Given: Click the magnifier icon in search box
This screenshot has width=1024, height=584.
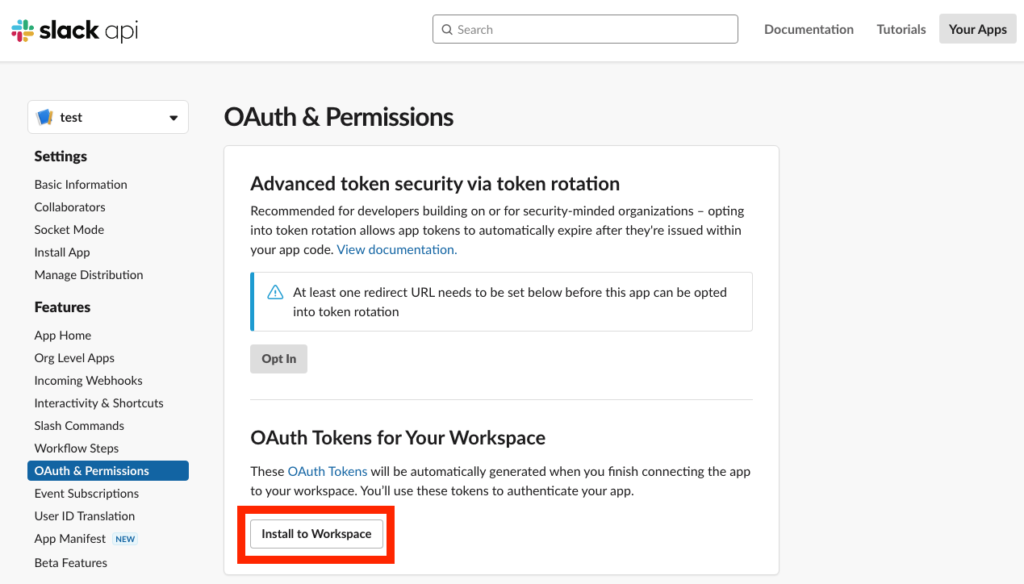Looking at the screenshot, I should 446,30.
